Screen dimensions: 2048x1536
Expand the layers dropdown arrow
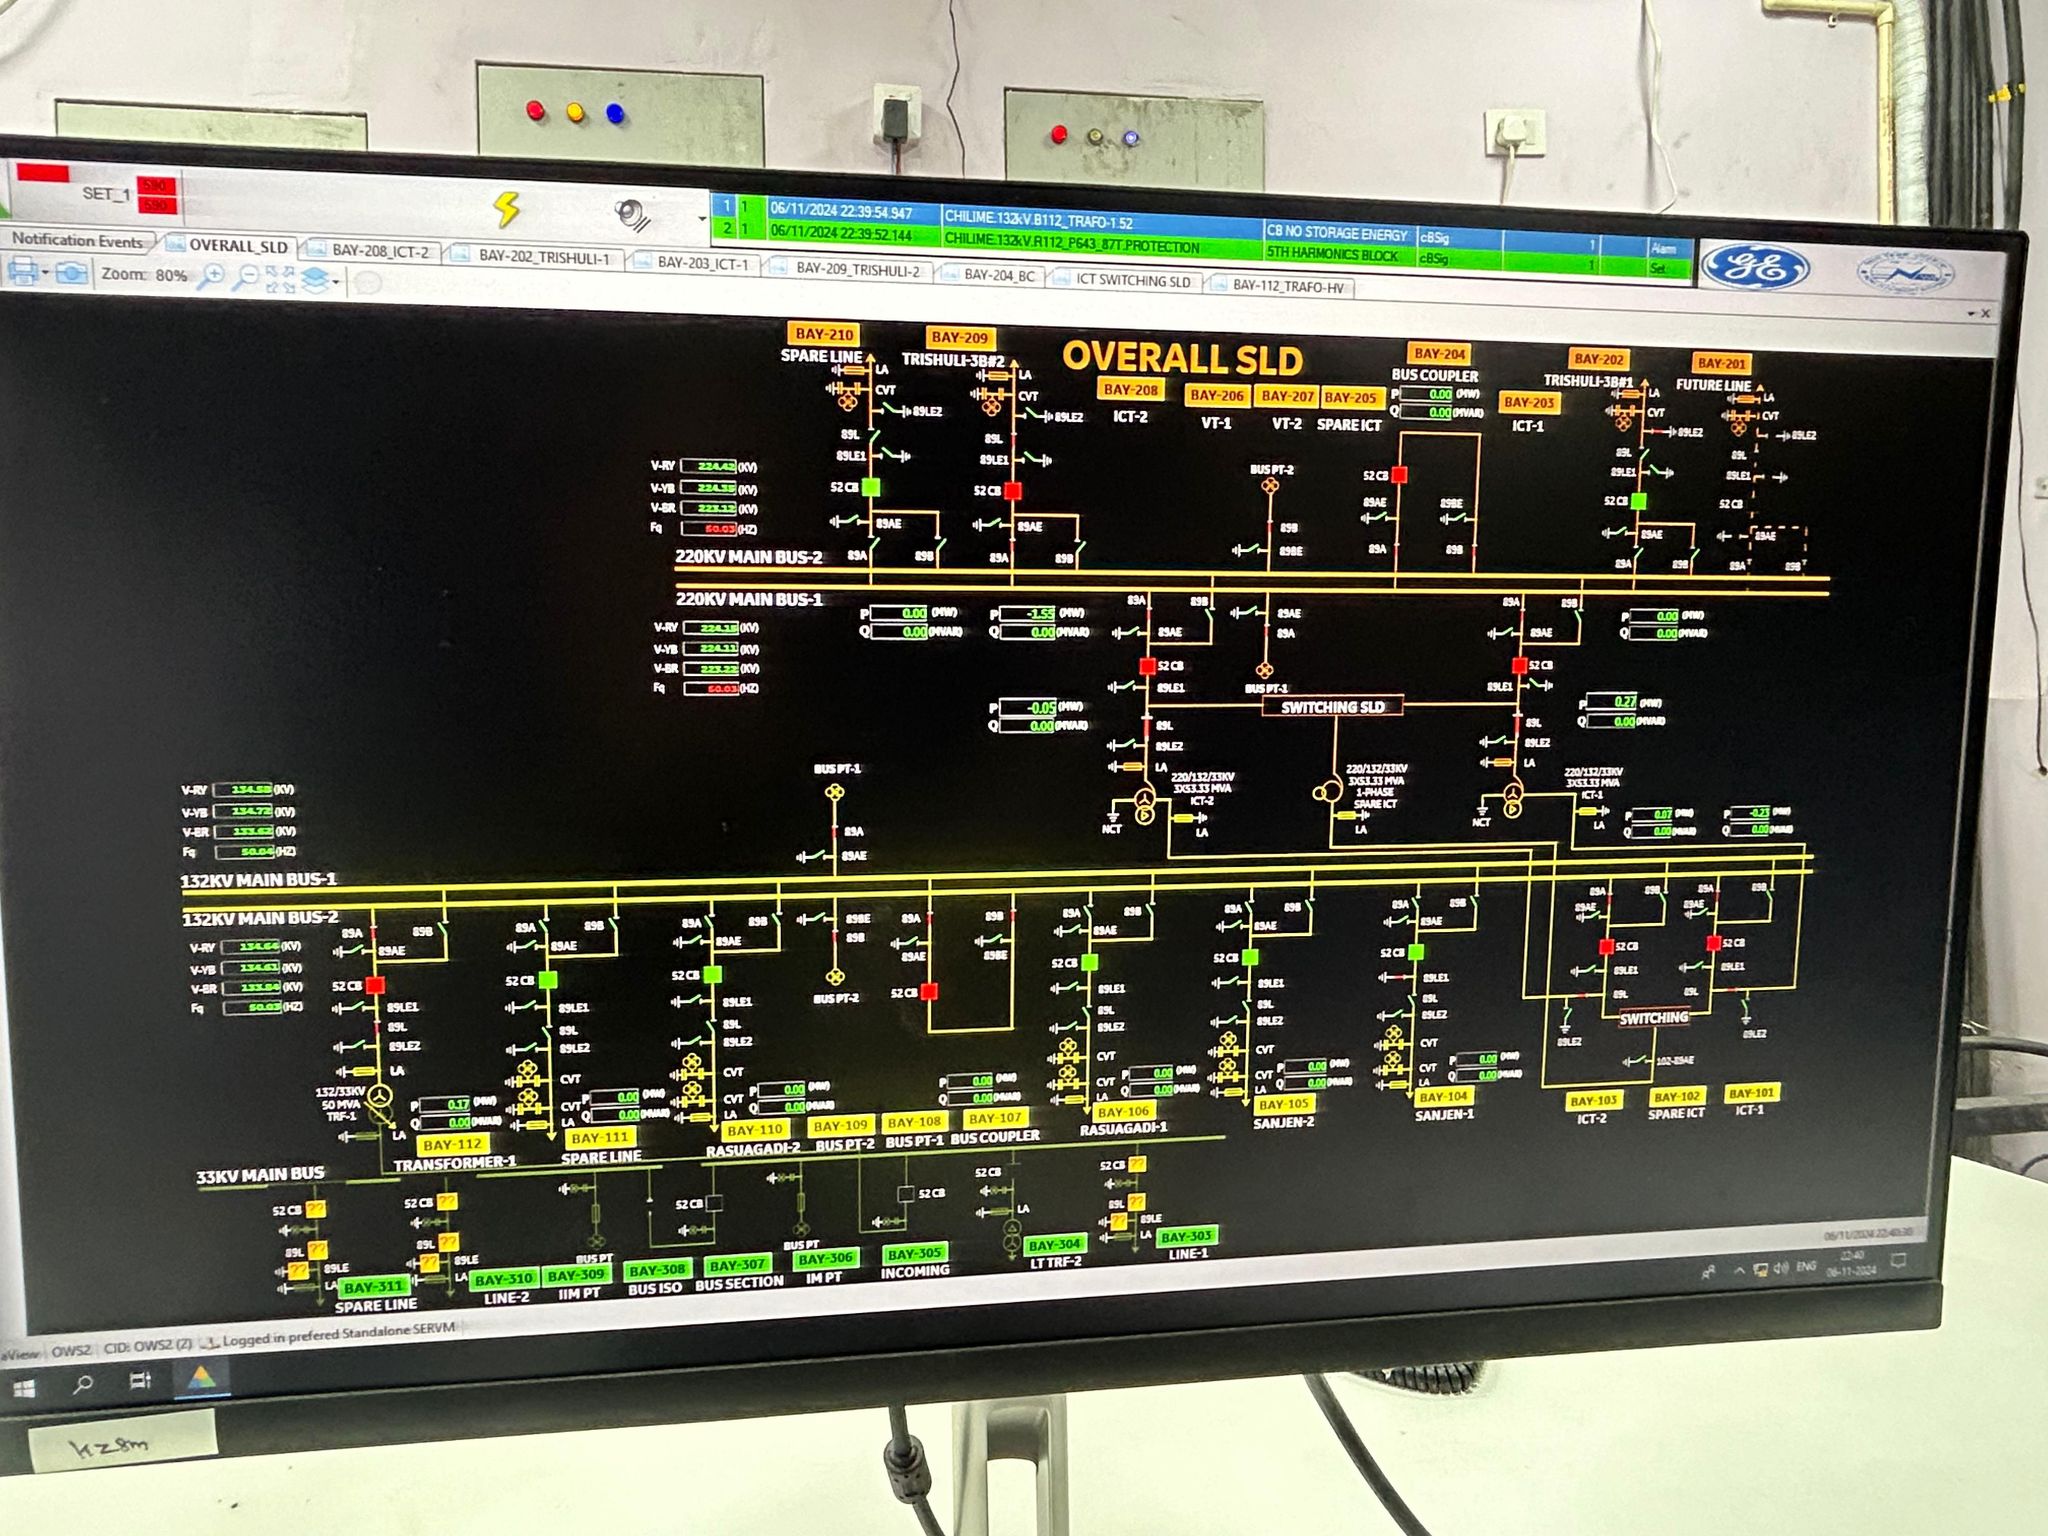[x=336, y=283]
